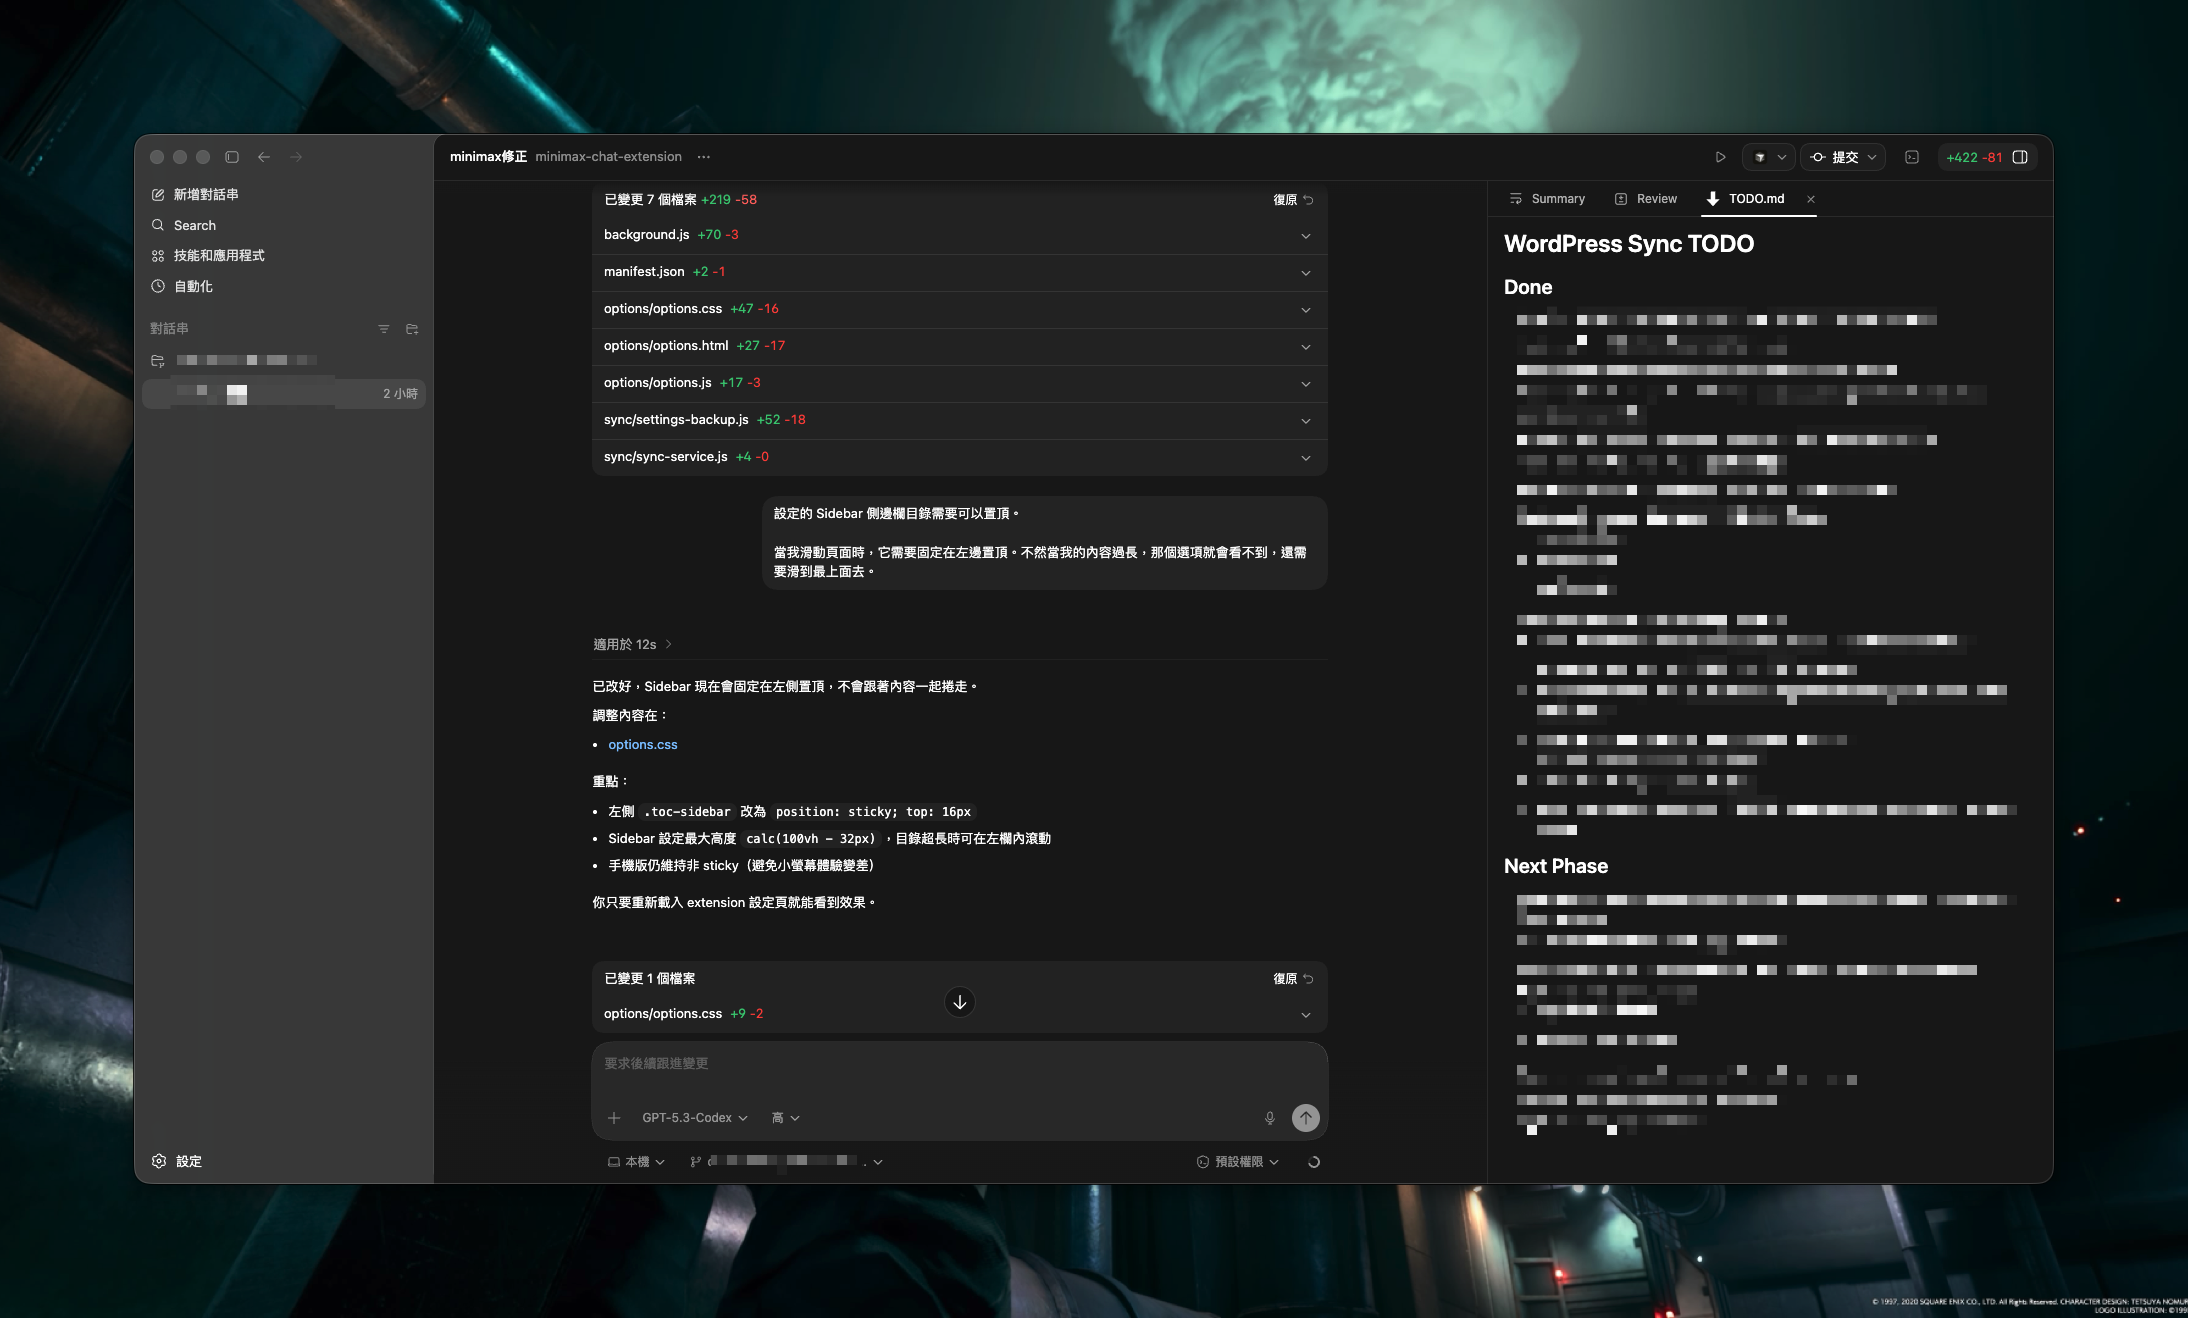Switch to the Summary tab
The width and height of the screenshot is (2188, 1318).
(1547, 199)
